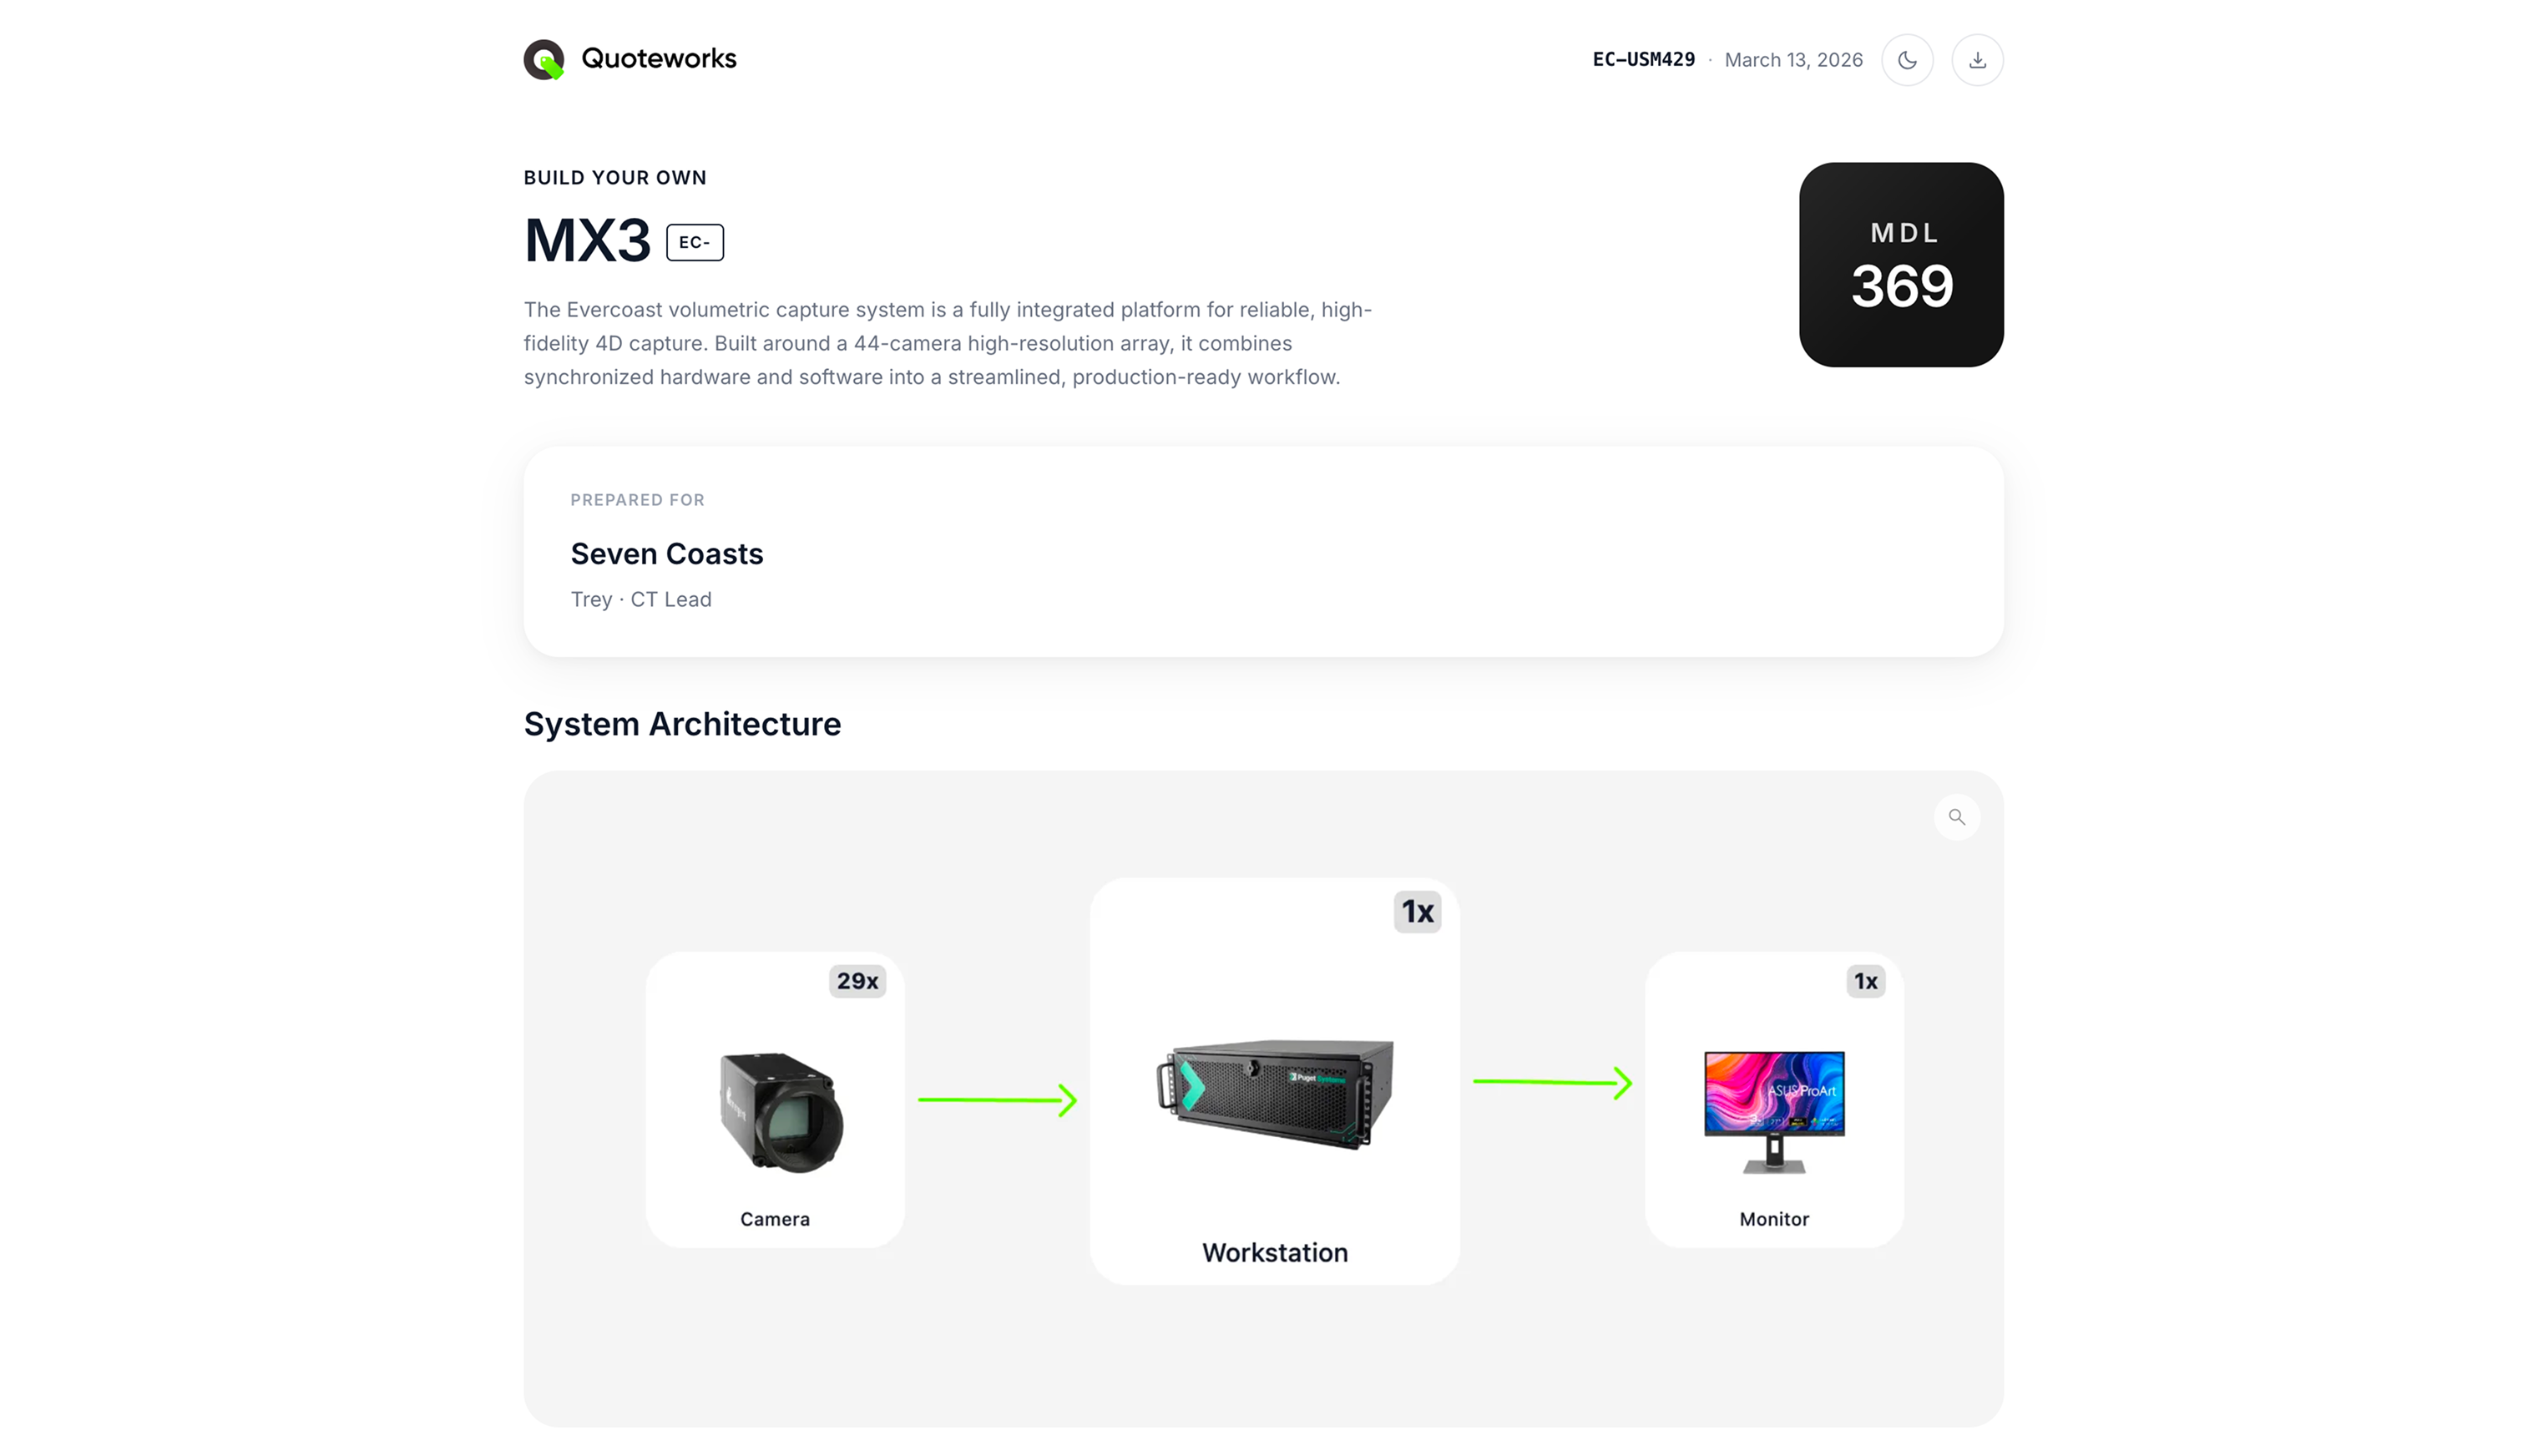Viewport: 2528px width, 1456px height.
Task: Click the System Architecture heading
Action: pyautogui.click(x=682, y=724)
